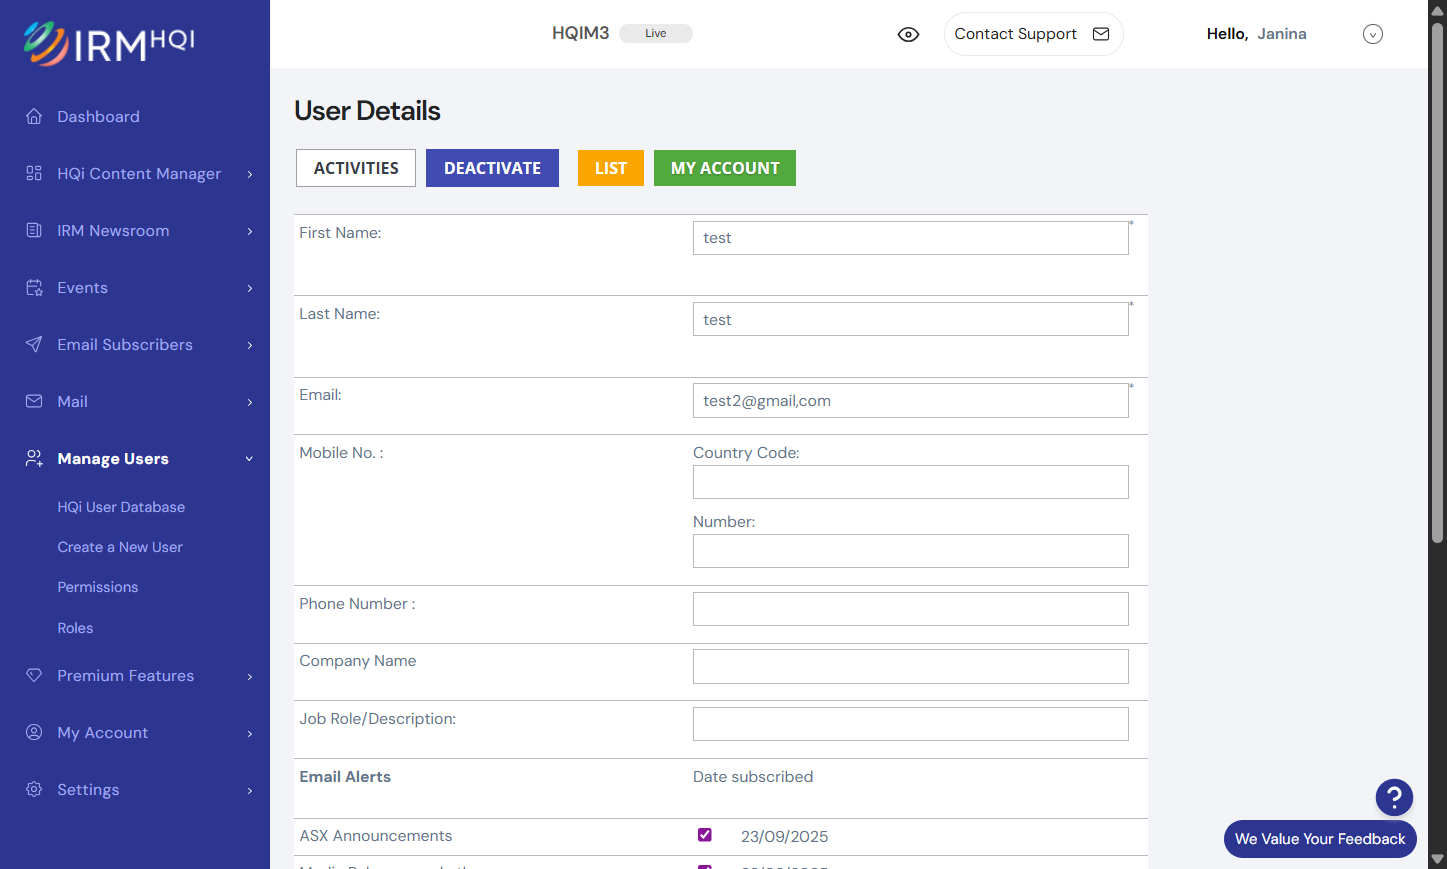Click the Email Subscribers paper-plane icon
Image resolution: width=1447 pixels, height=869 pixels.
coord(34,344)
